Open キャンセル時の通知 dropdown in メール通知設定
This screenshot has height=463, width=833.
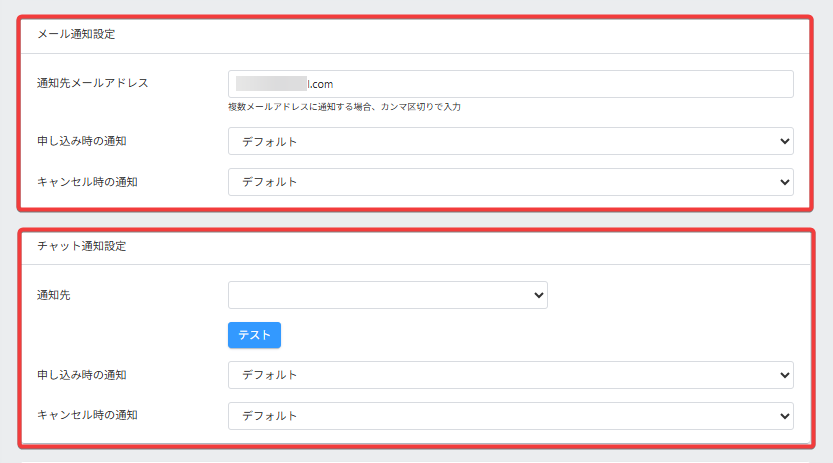coord(510,182)
